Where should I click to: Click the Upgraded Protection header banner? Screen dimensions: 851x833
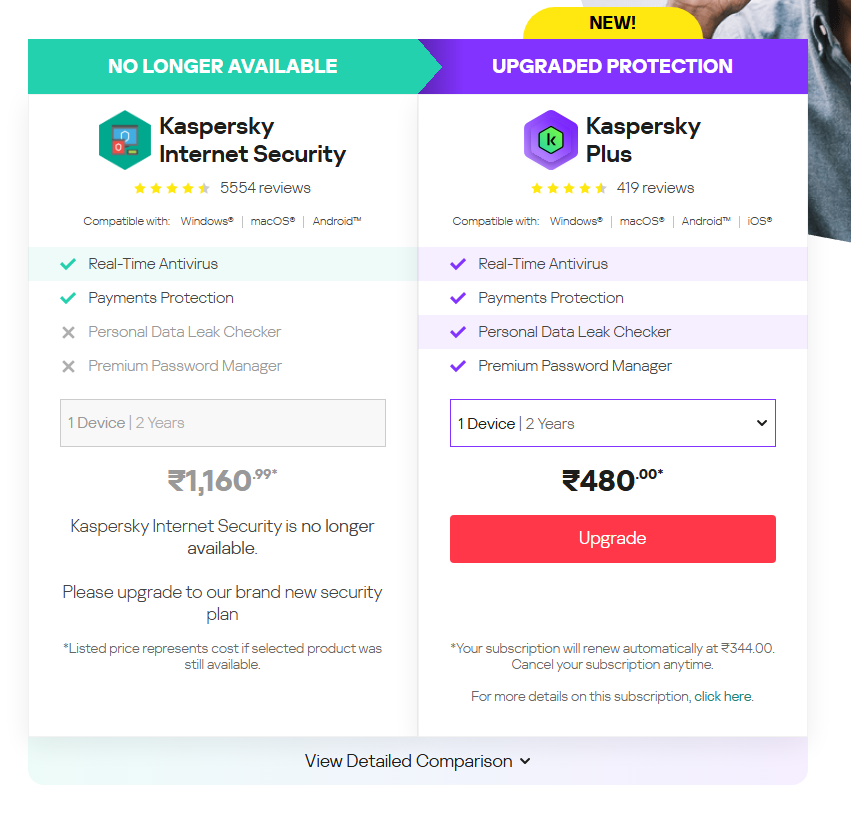[613, 66]
